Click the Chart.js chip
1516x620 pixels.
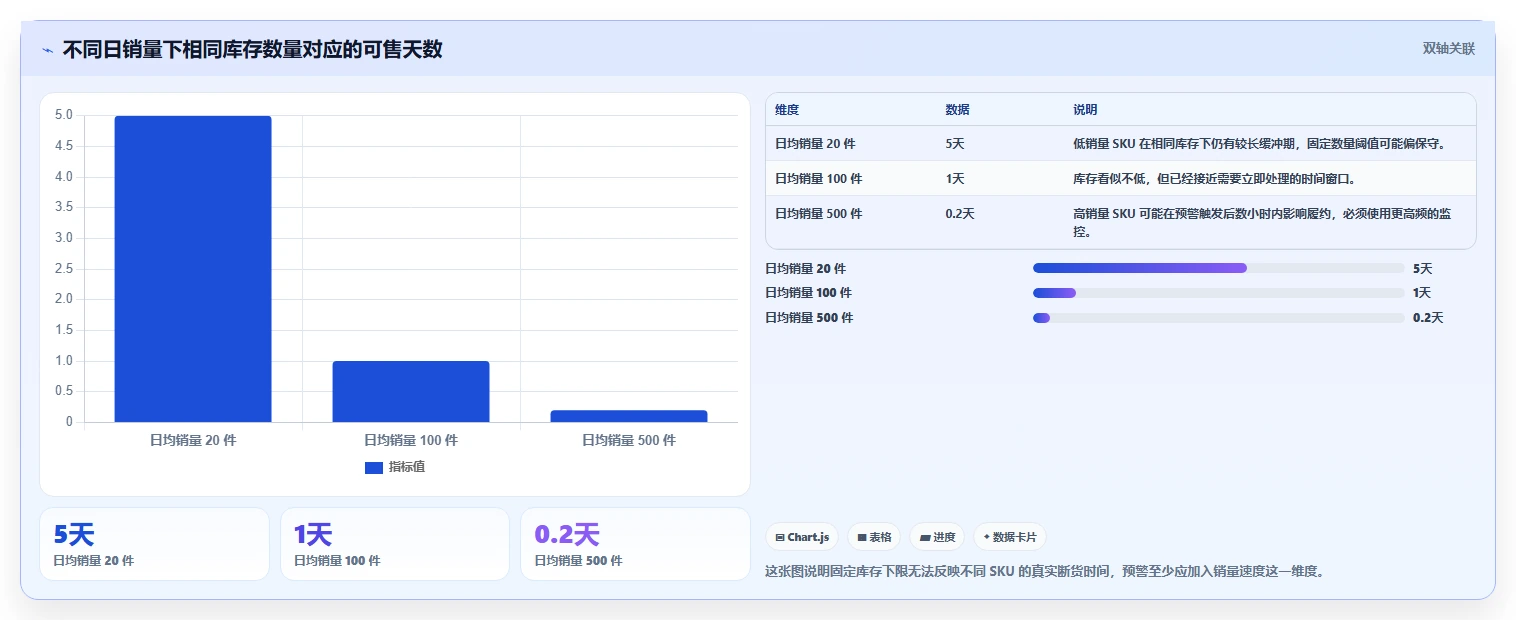click(x=802, y=537)
